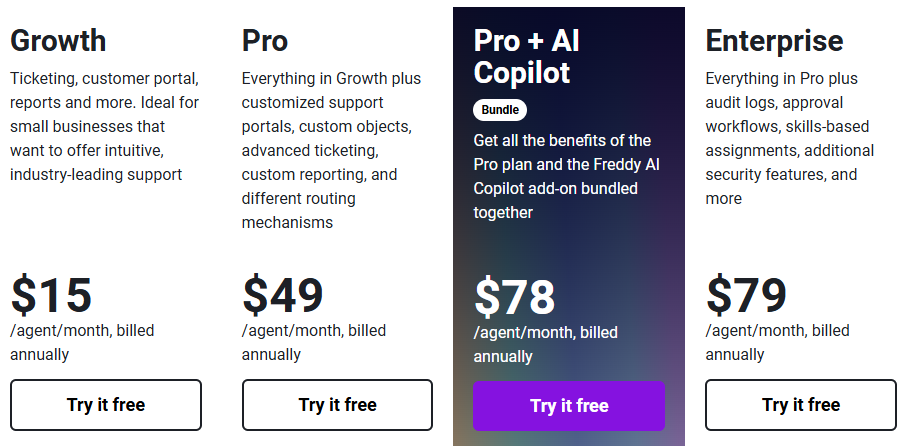Click the Enterprise audit logs description
Viewport: 910px width, 446px height.
[788, 138]
